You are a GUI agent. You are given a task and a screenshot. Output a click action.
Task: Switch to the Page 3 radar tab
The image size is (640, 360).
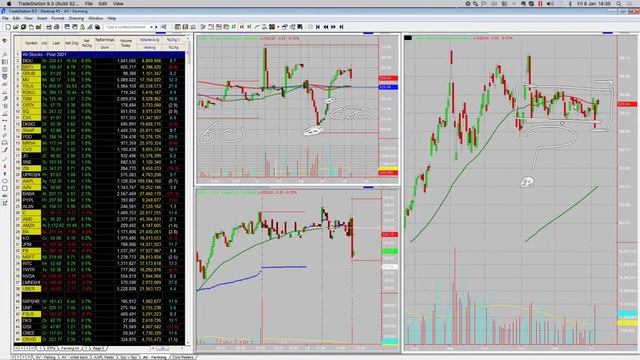(98, 349)
